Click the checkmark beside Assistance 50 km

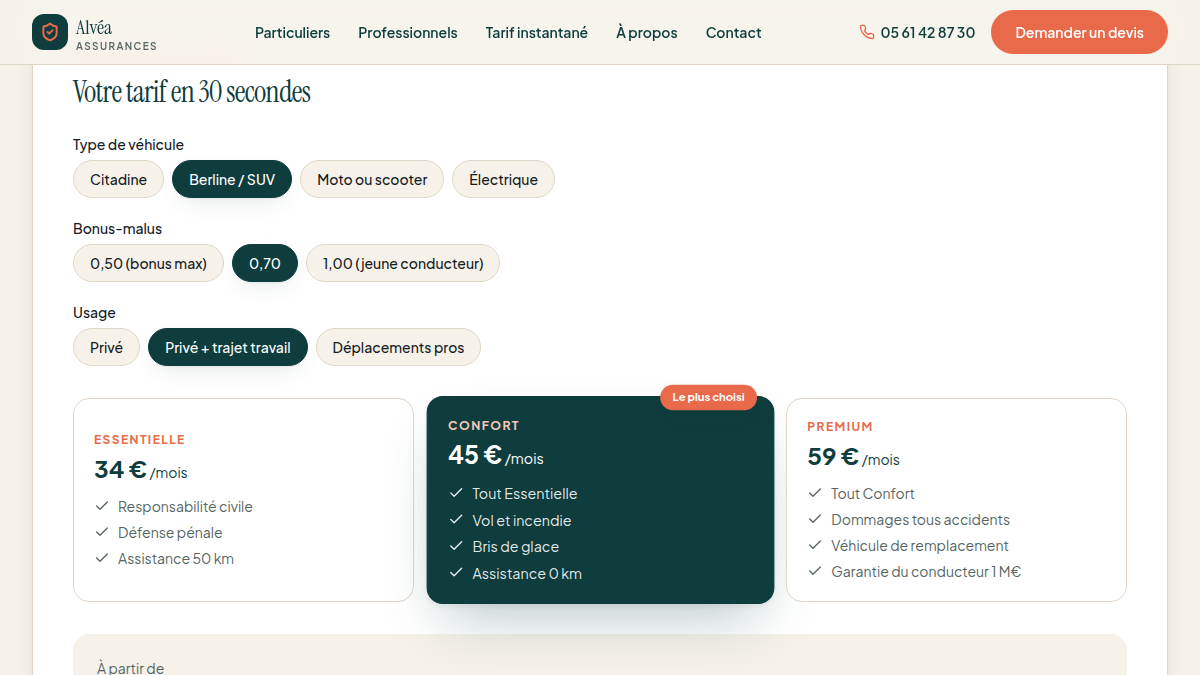[x=101, y=558]
